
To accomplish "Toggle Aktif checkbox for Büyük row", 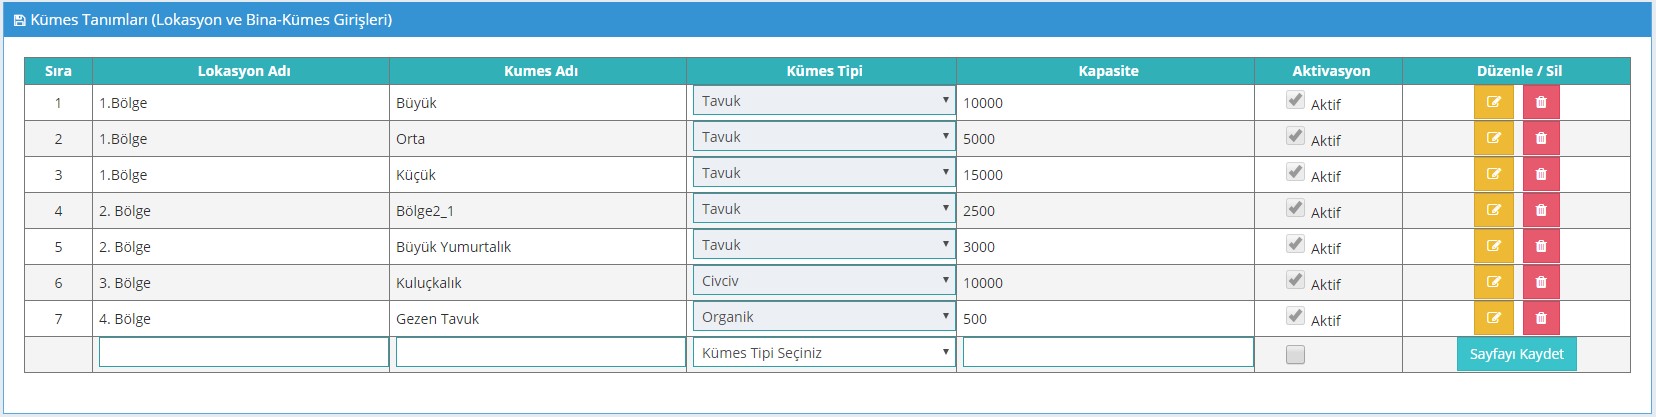I will pos(1295,100).
